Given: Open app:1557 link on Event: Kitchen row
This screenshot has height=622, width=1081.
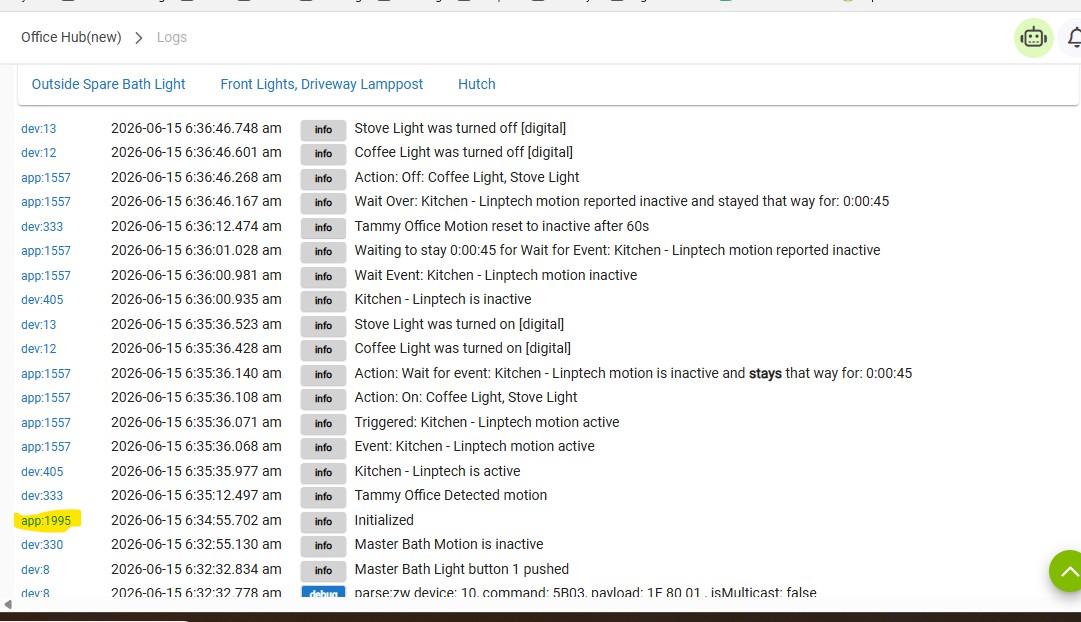Looking at the screenshot, I should [46, 447].
